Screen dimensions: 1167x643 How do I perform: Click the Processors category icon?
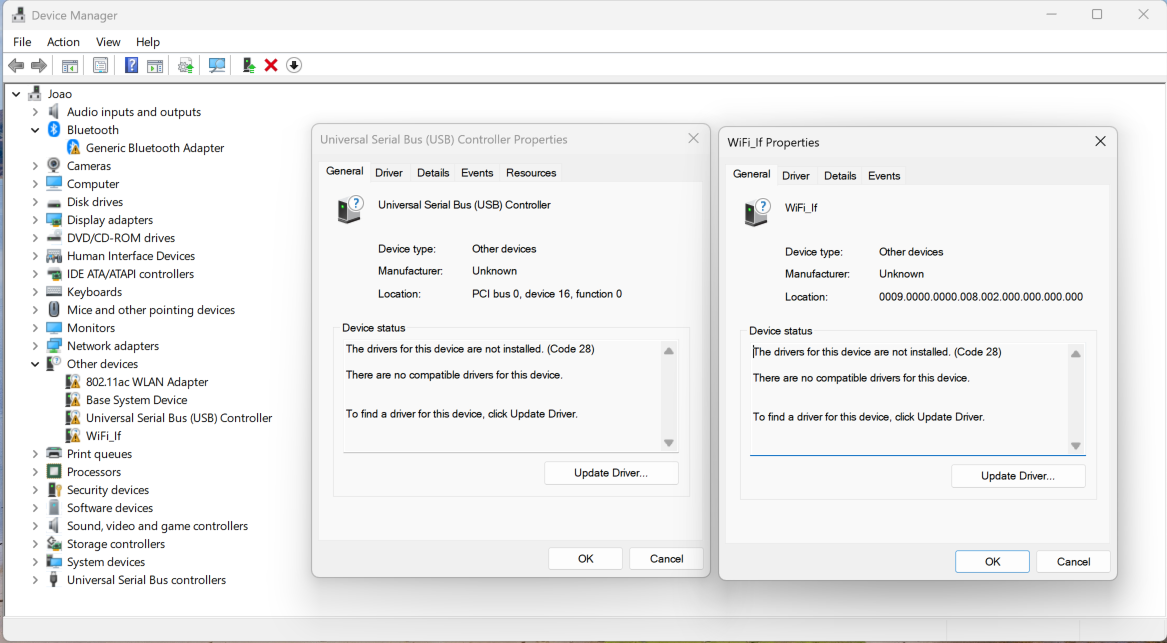(x=54, y=472)
